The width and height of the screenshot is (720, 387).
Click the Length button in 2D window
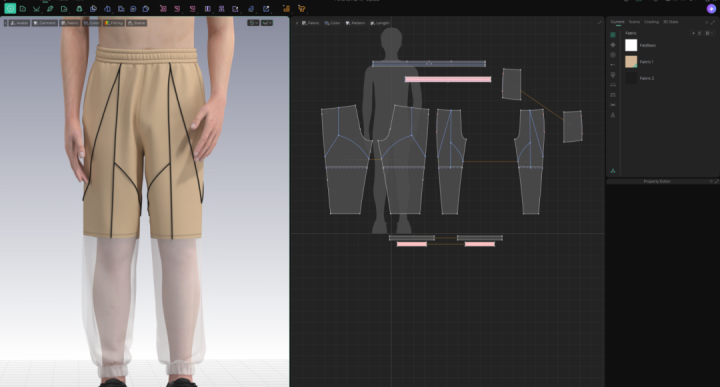coord(380,22)
